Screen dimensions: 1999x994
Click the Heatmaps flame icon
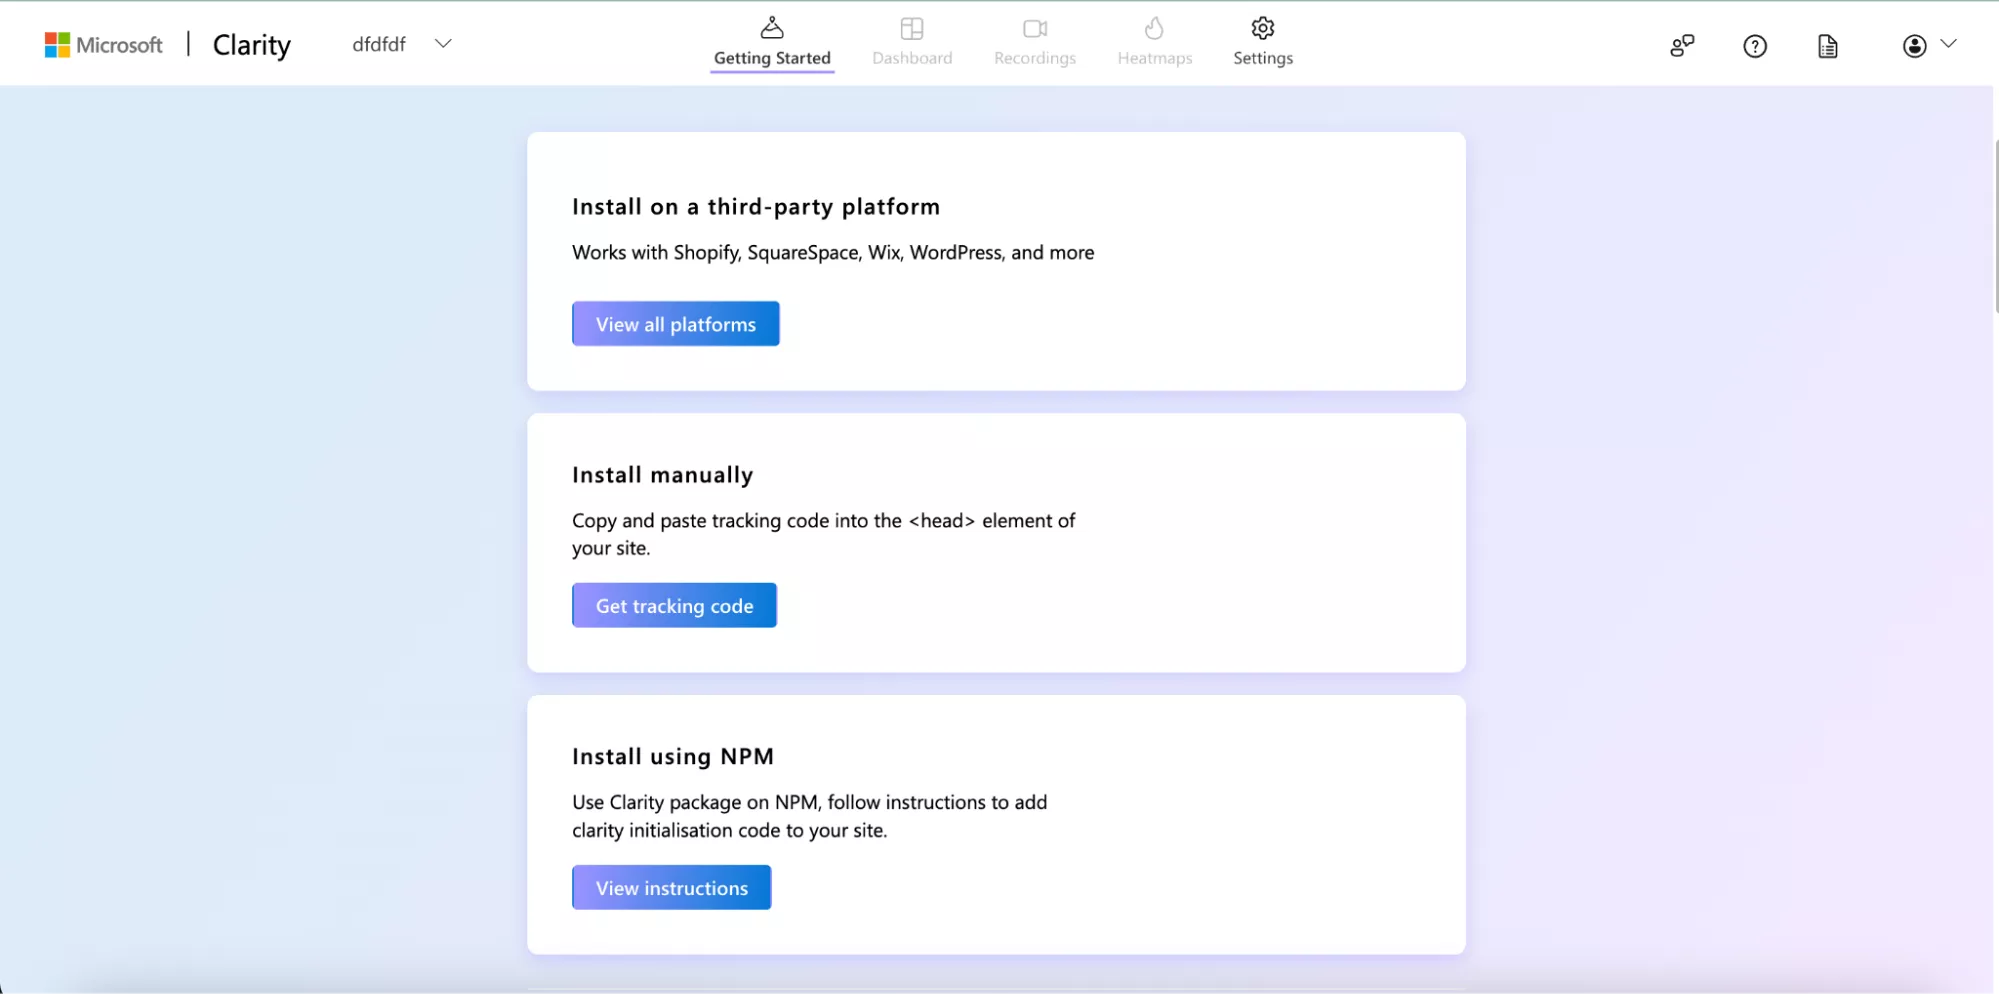(x=1154, y=28)
